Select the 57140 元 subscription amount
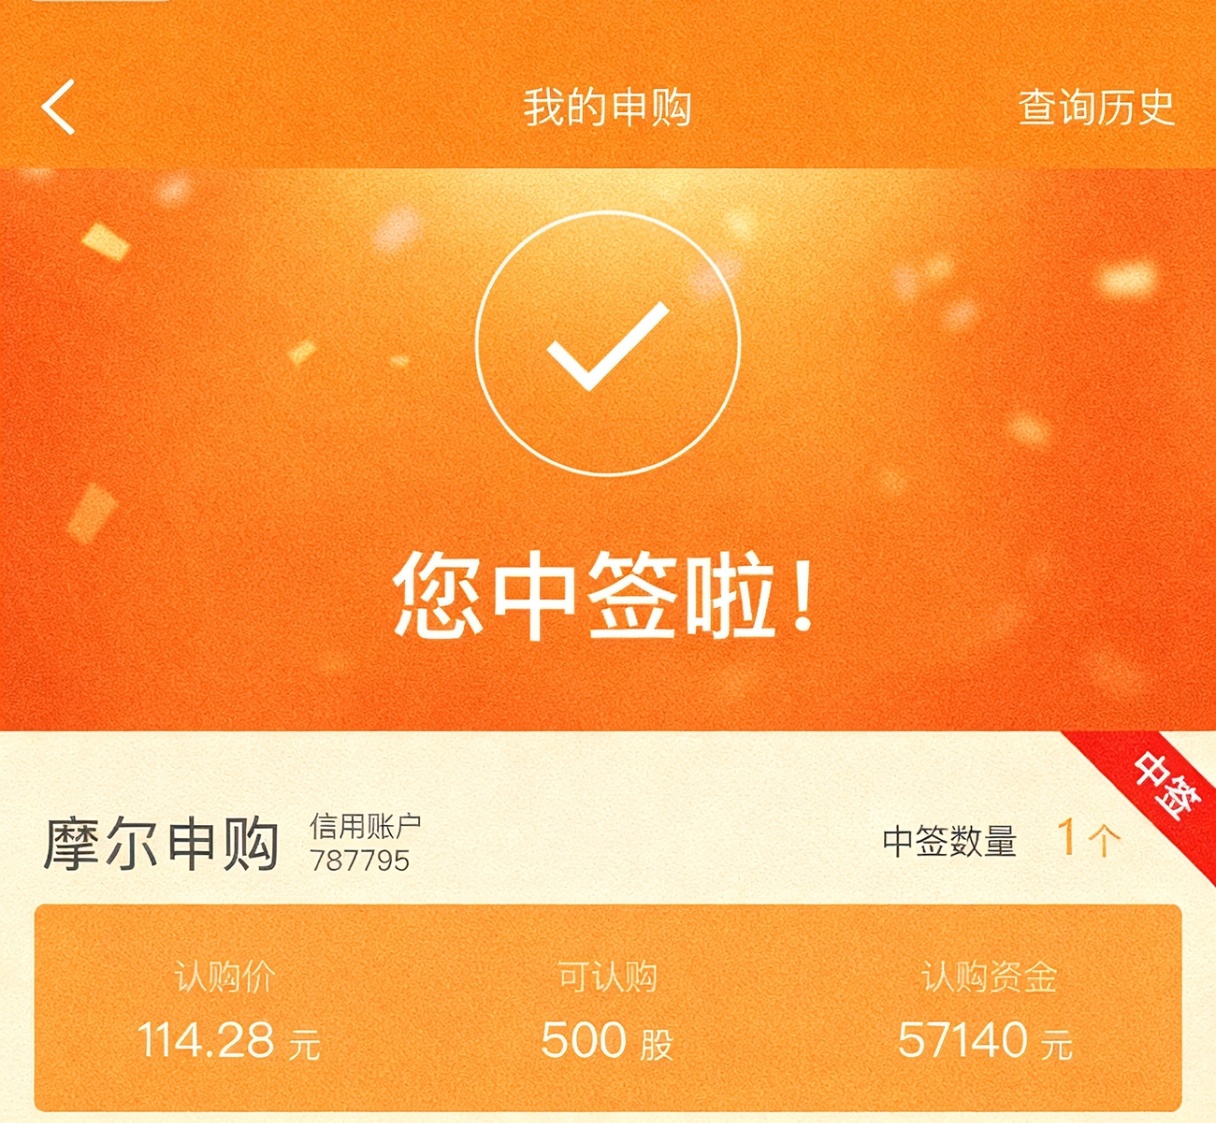Viewport: 1216px width, 1123px height. [x=985, y=1040]
